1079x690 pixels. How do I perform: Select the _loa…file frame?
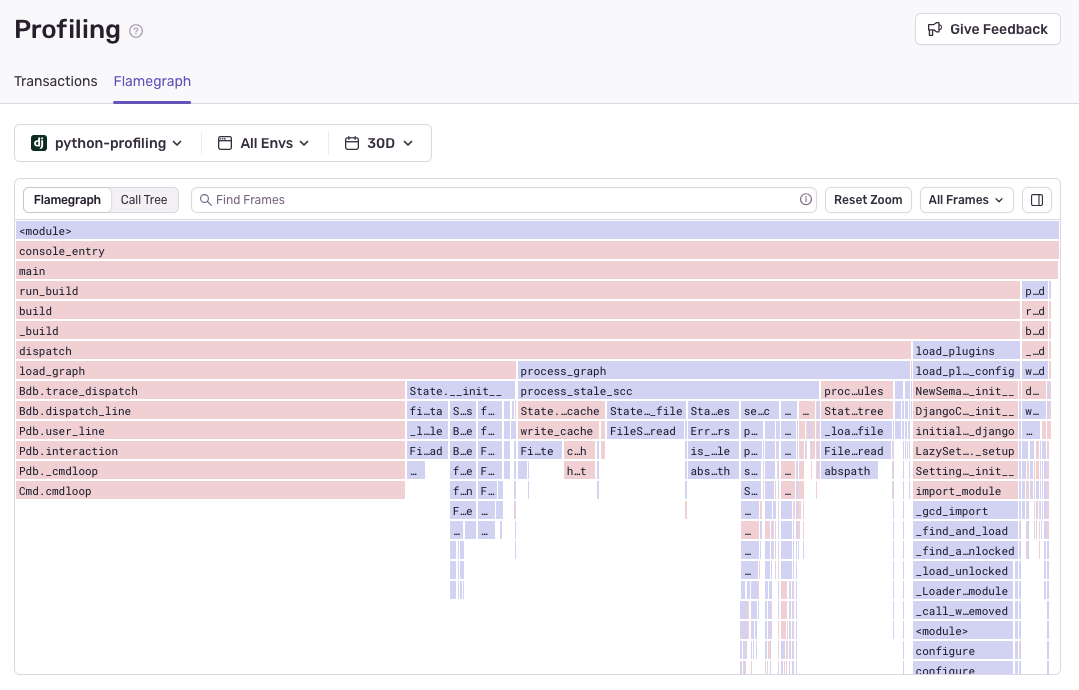(856, 430)
